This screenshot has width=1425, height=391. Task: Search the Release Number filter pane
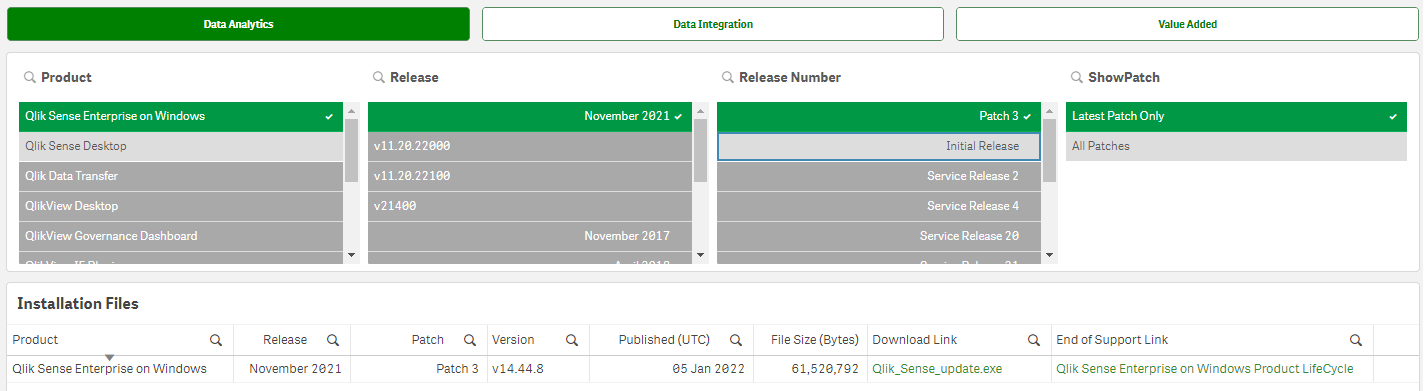[728, 77]
